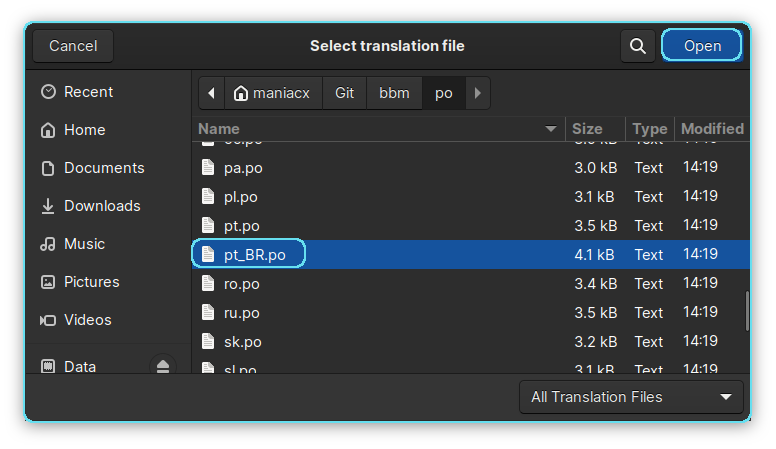Viewport: 776px width, 449px height.
Task: Eject the Data drive
Action: pyautogui.click(x=163, y=367)
